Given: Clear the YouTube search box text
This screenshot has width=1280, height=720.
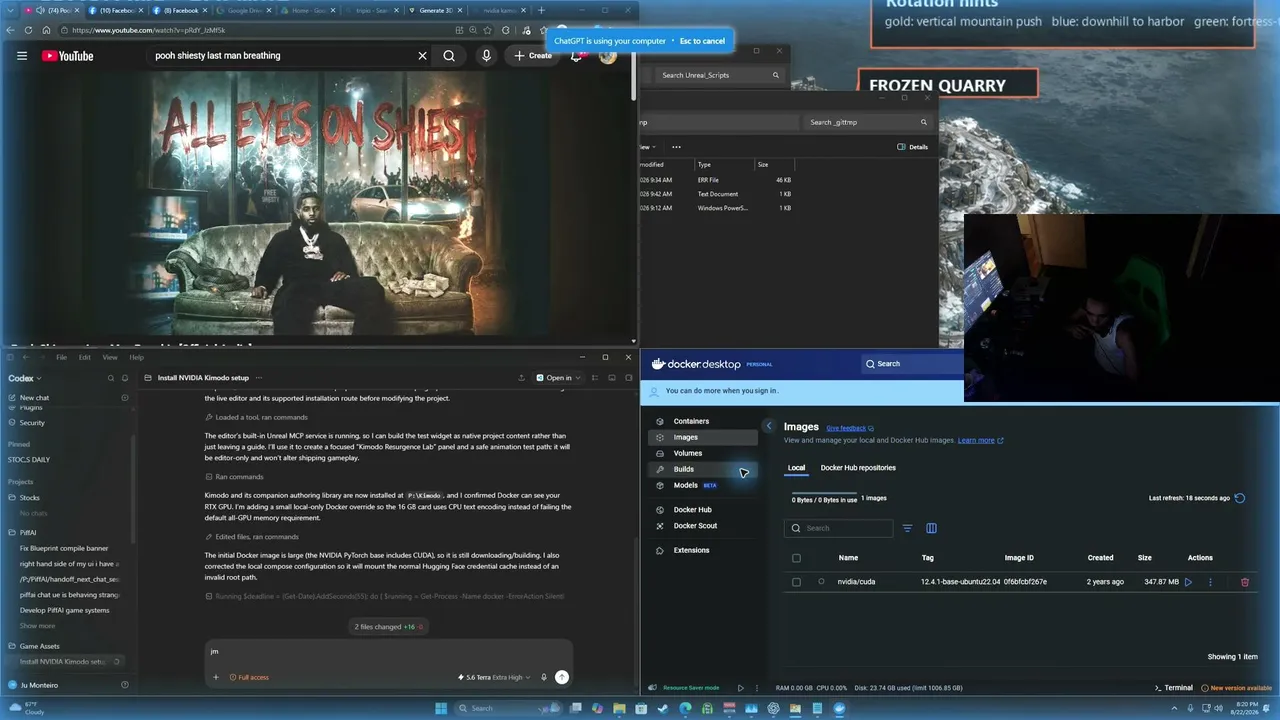Looking at the screenshot, I should point(422,56).
